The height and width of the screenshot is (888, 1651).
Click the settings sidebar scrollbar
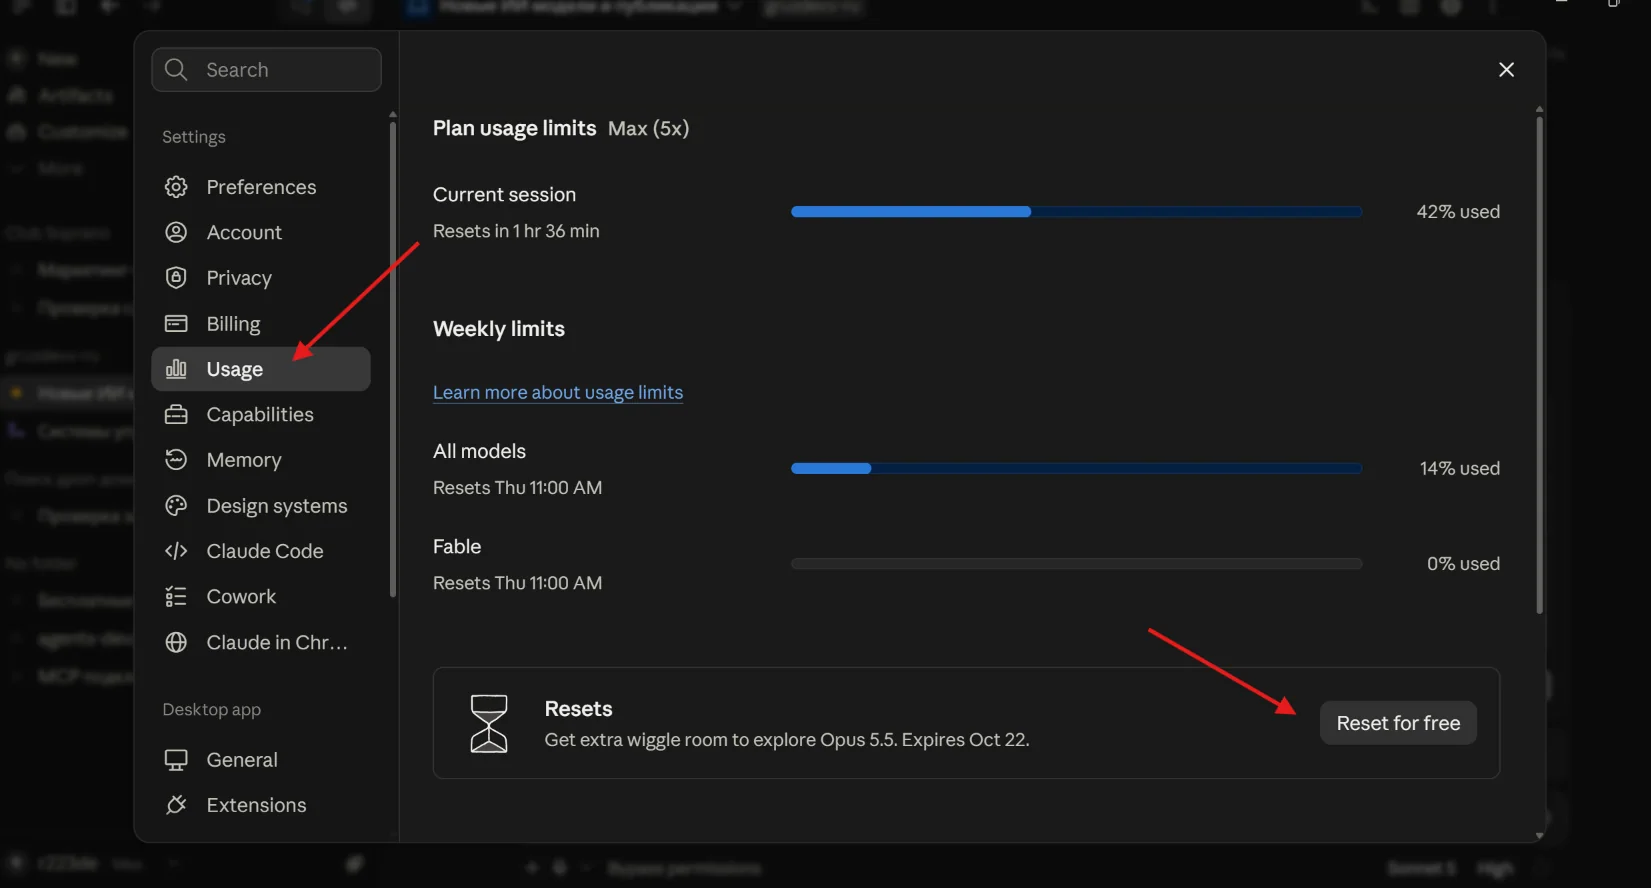(x=393, y=358)
